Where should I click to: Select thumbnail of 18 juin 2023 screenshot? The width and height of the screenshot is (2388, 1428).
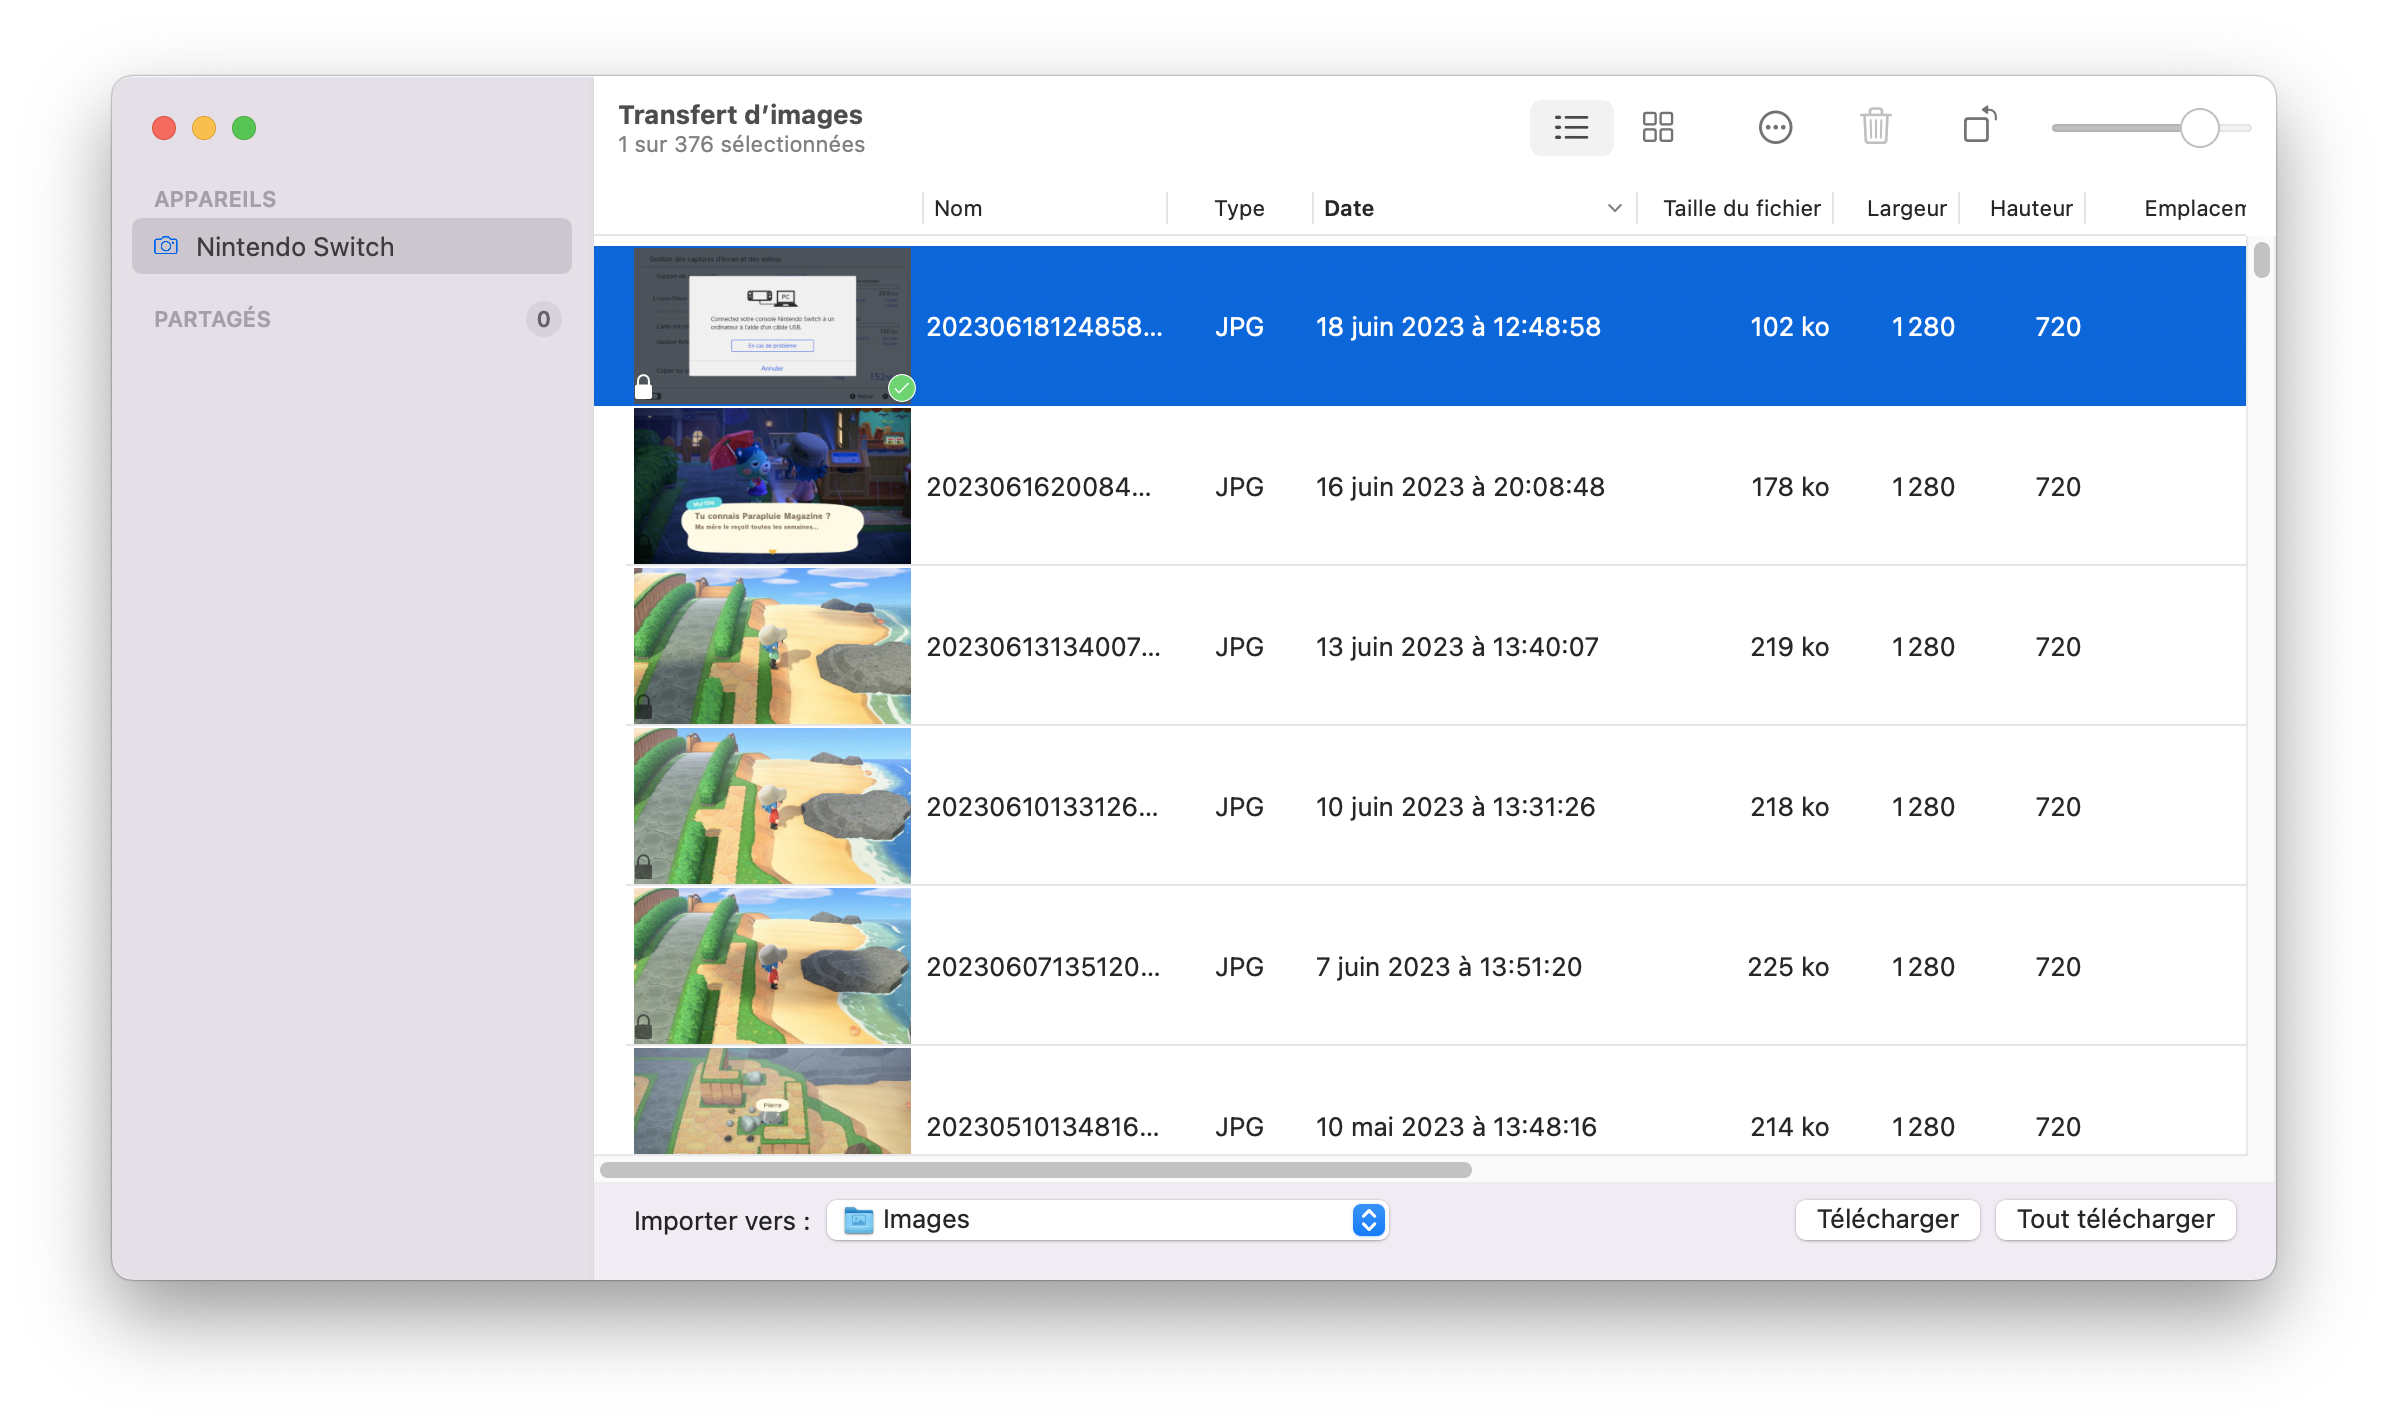(772, 326)
